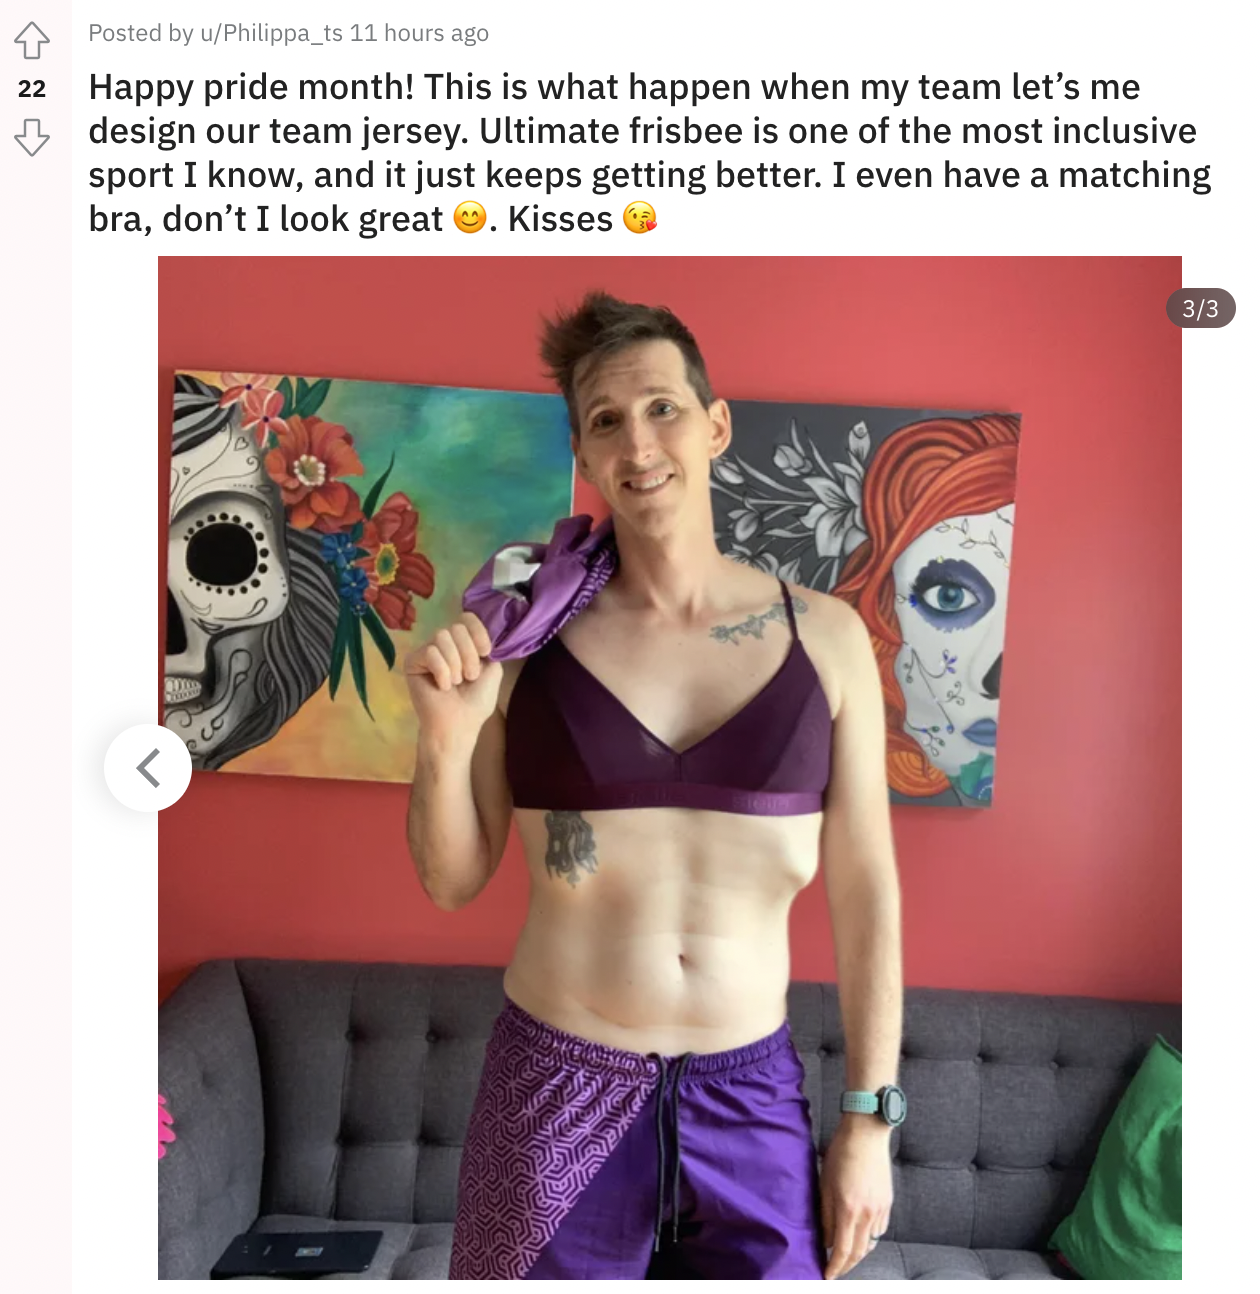The height and width of the screenshot is (1294, 1260).
Task: Click the kissing emoji in the title
Action: click(640, 218)
